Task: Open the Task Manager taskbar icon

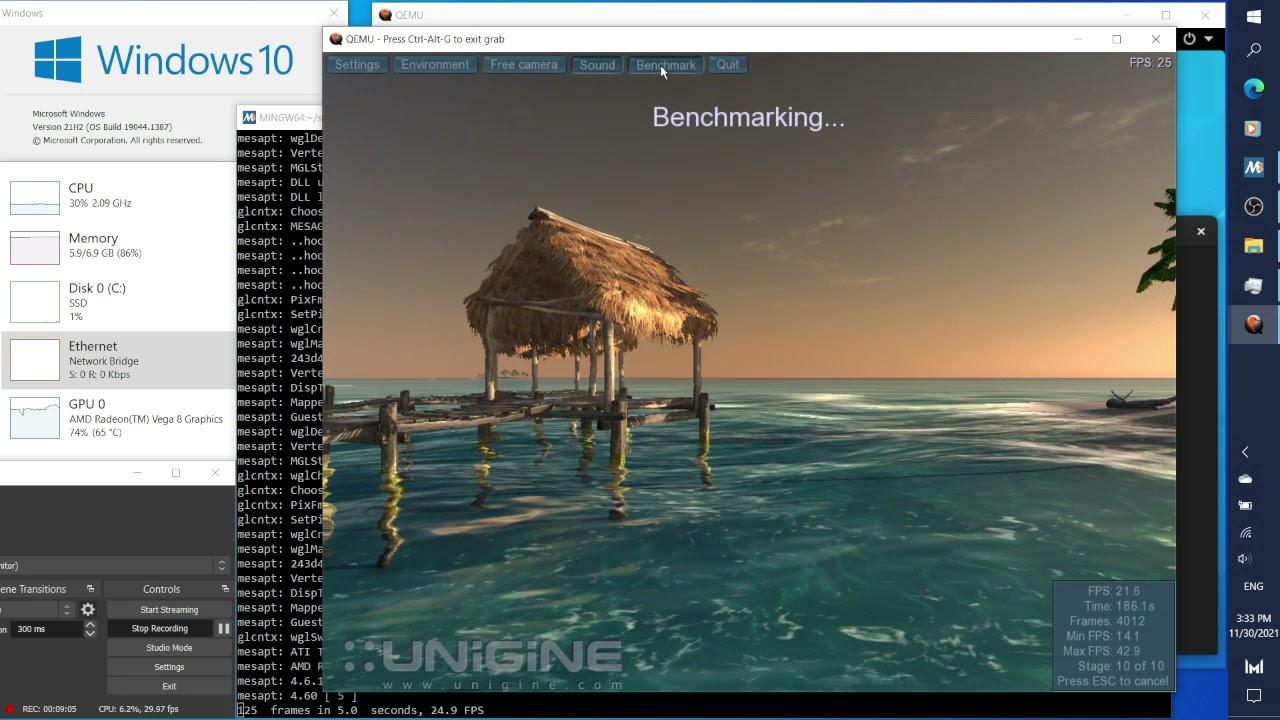Action: pyautogui.click(x=1254, y=285)
